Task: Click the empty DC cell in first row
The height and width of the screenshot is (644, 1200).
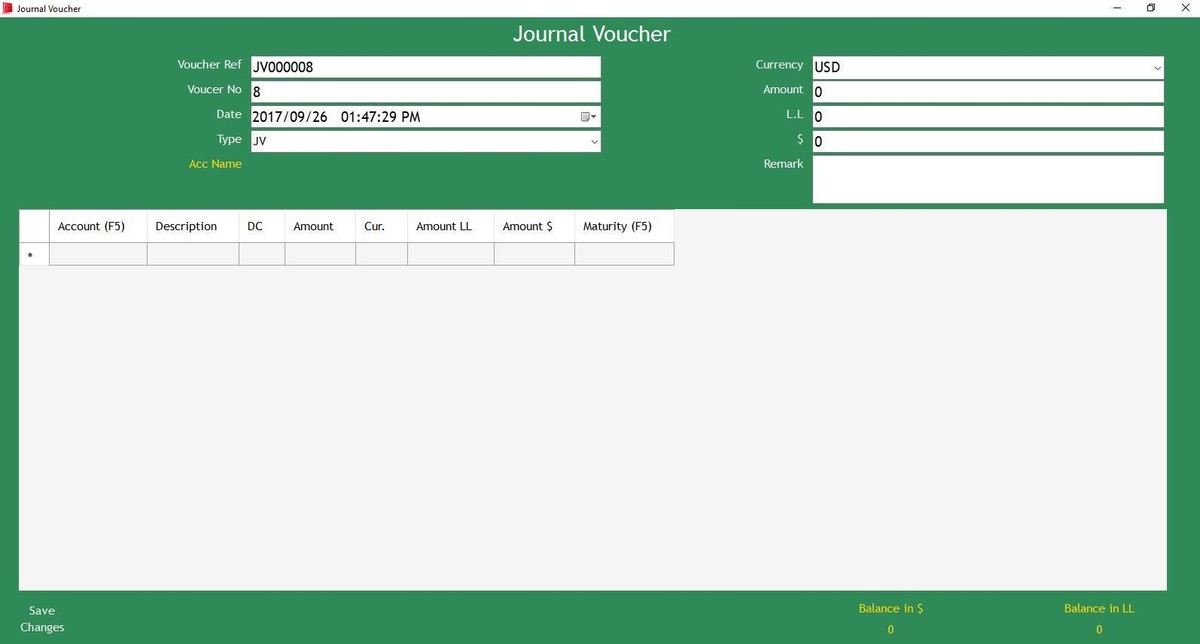Action: point(262,254)
